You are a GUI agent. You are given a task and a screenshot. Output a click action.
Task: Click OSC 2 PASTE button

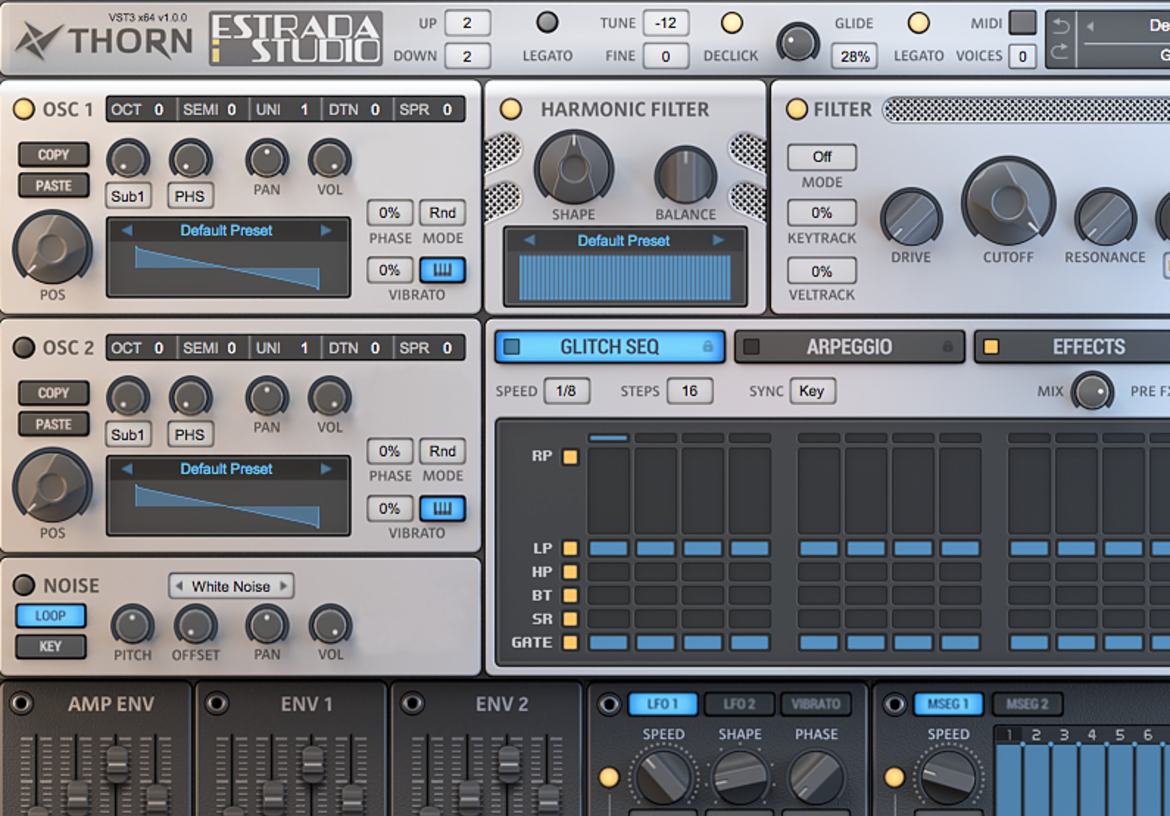click(x=54, y=424)
